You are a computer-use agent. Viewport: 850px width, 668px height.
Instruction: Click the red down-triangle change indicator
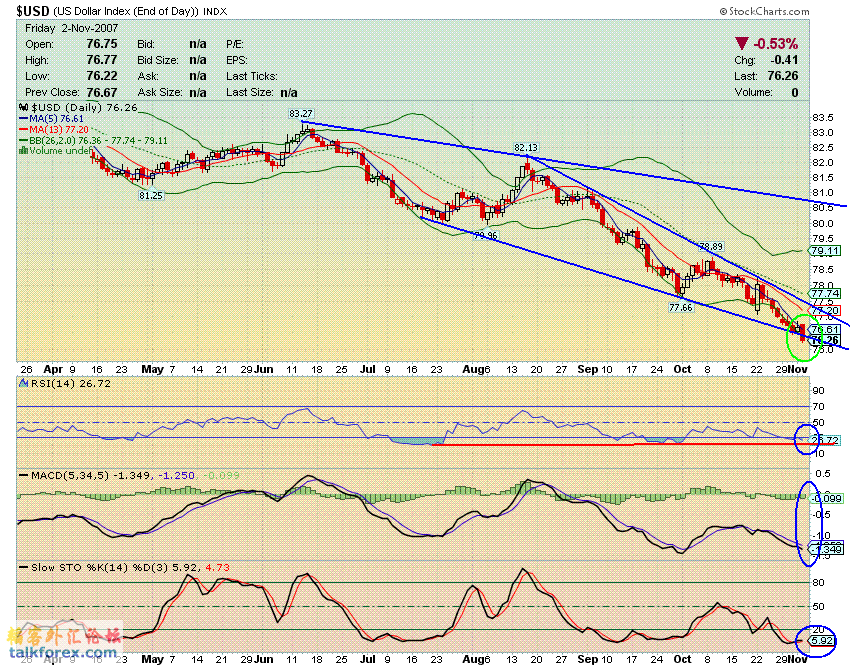click(x=741, y=43)
